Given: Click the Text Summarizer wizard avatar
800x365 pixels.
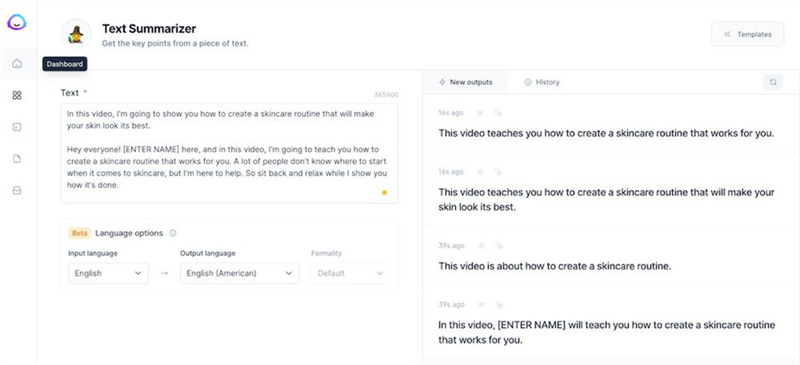Looking at the screenshot, I should 77,34.
